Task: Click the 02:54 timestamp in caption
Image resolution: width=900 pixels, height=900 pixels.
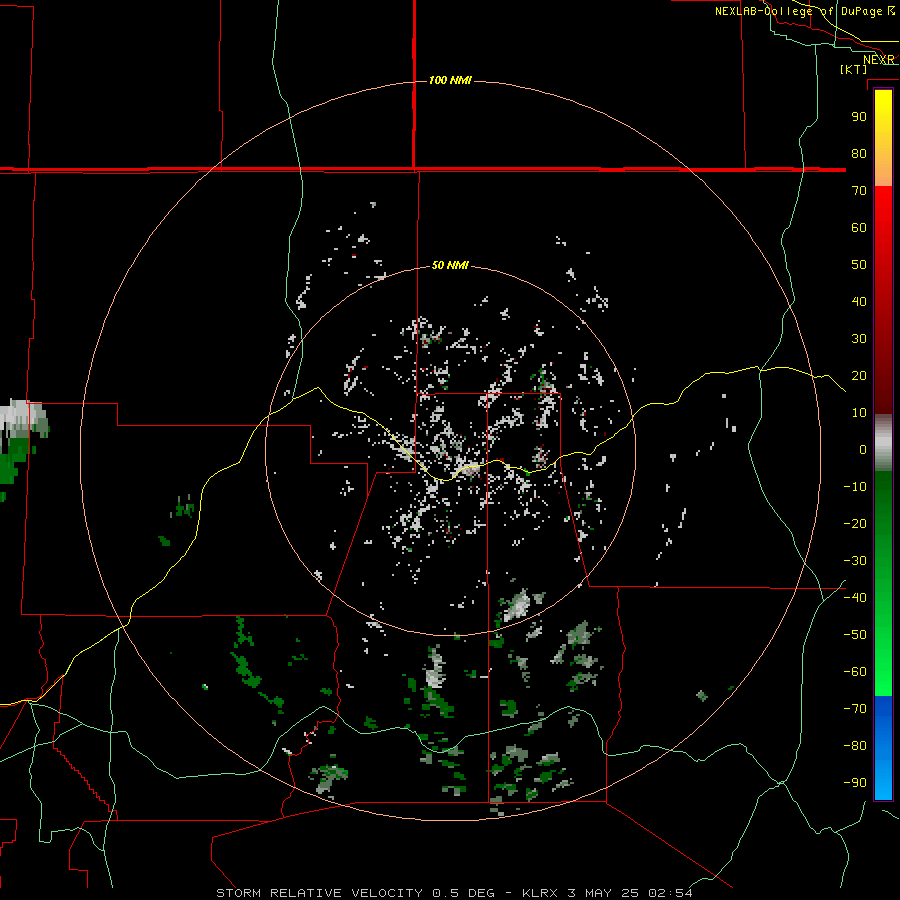Action: pos(670,893)
